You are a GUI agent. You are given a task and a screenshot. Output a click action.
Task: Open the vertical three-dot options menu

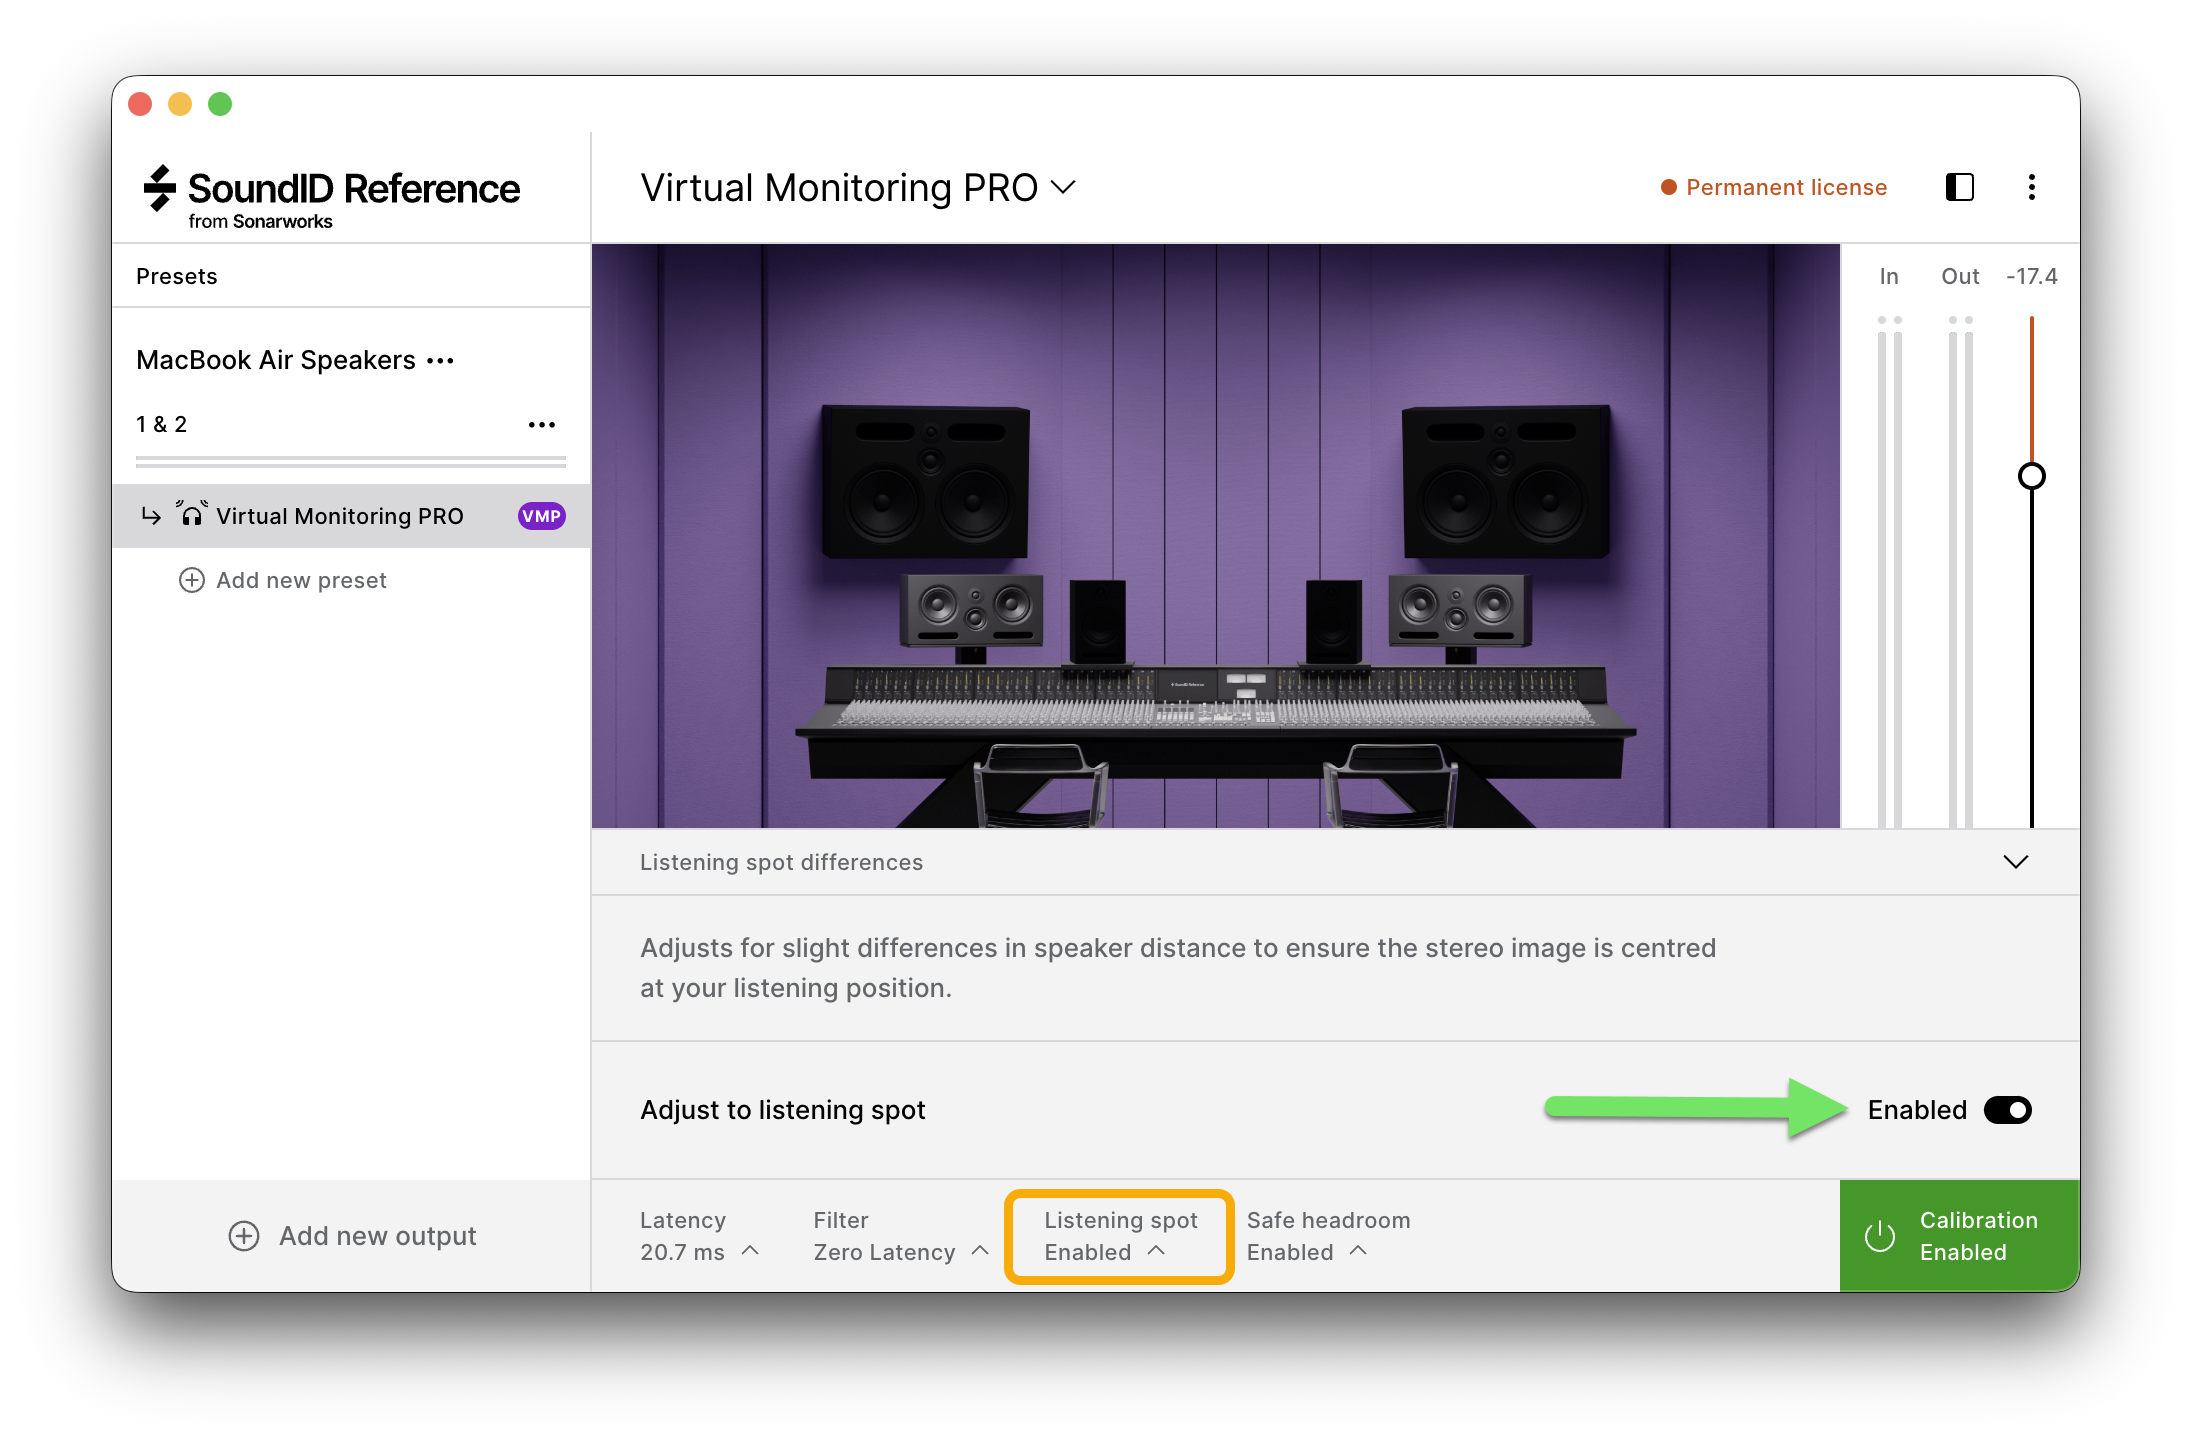2031,187
